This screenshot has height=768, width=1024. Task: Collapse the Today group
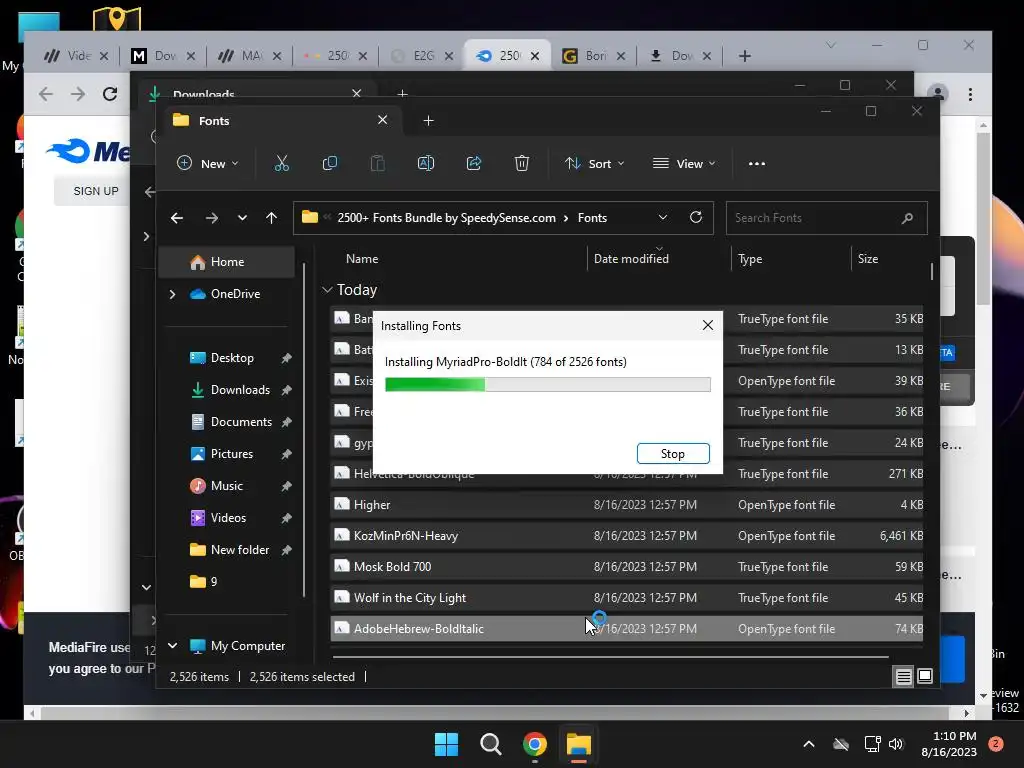pyautogui.click(x=327, y=290)
